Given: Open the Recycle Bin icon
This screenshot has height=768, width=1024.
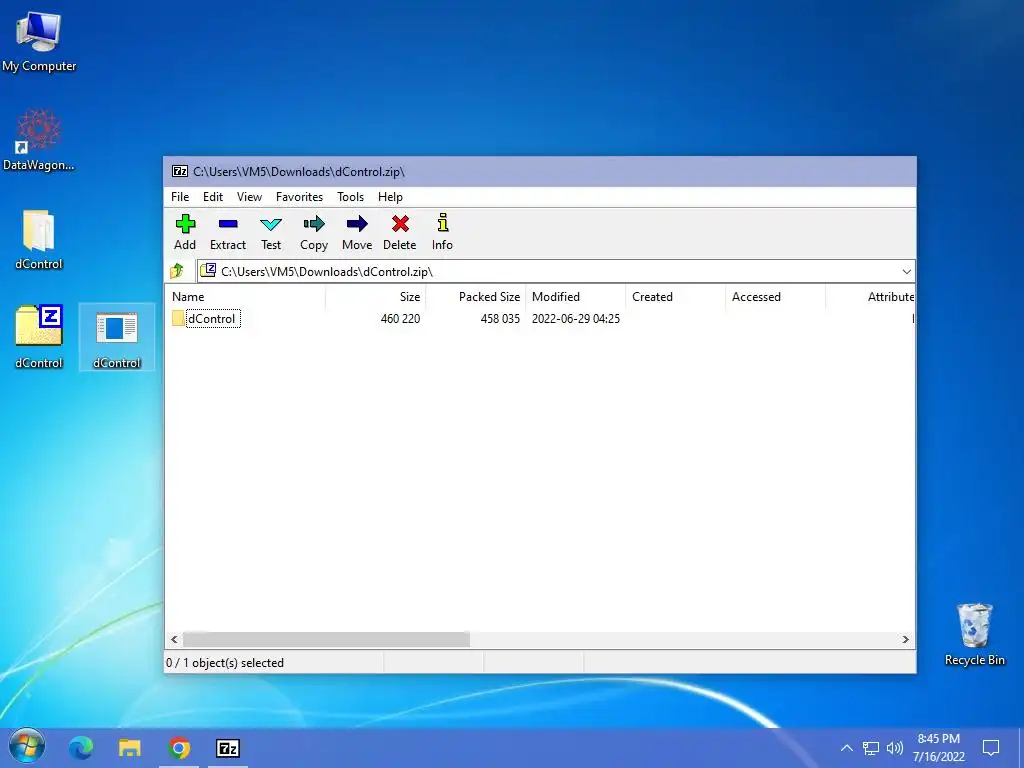Looking at the screenshot, I should [x=974, y=634].
